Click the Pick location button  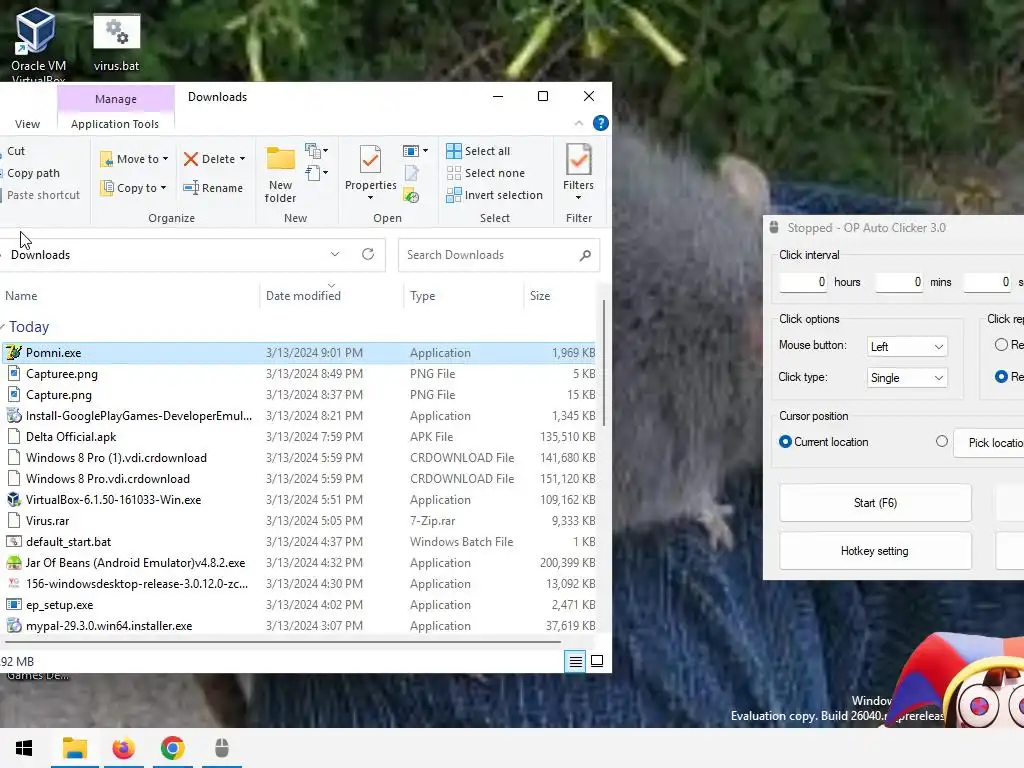989,443
